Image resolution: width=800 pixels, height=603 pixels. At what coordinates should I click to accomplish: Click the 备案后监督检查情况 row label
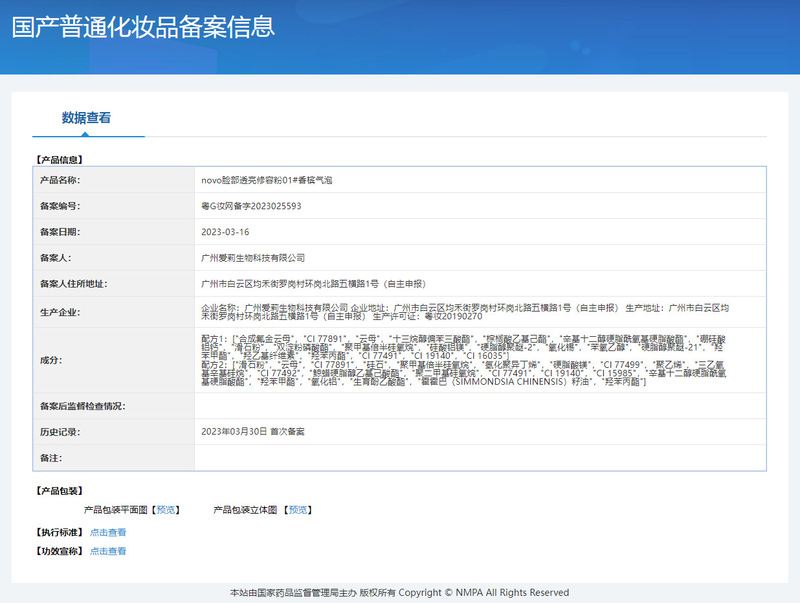point(83,406)
